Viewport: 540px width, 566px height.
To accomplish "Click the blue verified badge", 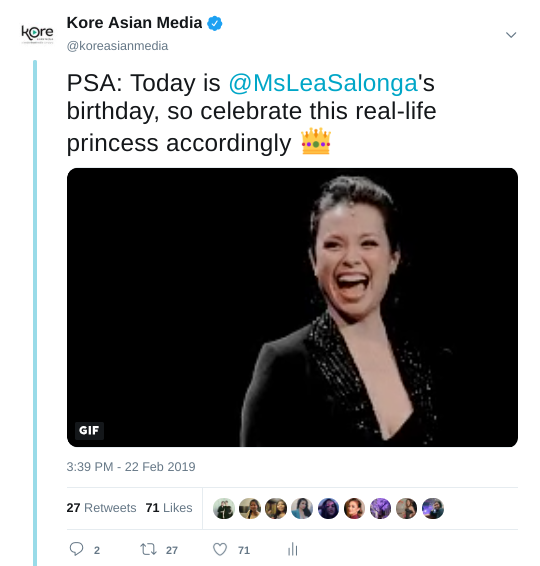I will click(x=214, y=23).
